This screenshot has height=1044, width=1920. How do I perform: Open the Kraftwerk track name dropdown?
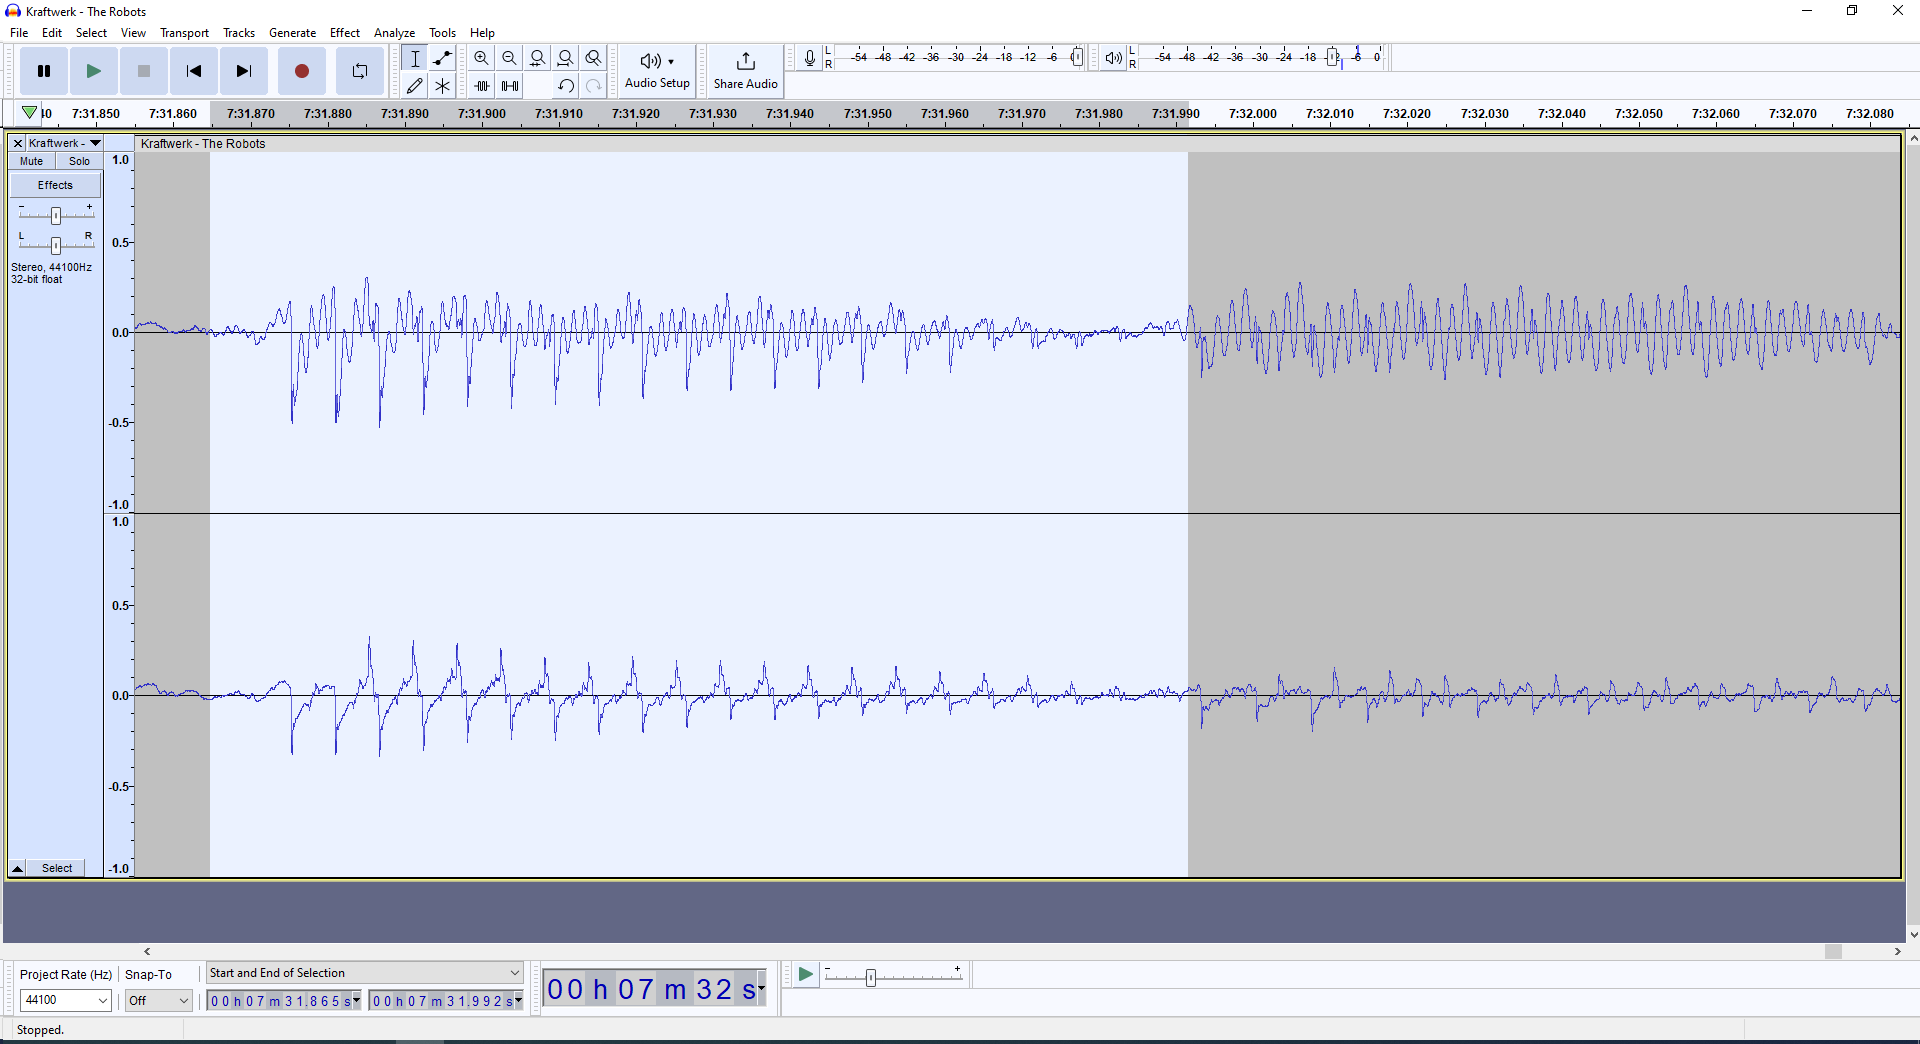(x=65, y=143)
